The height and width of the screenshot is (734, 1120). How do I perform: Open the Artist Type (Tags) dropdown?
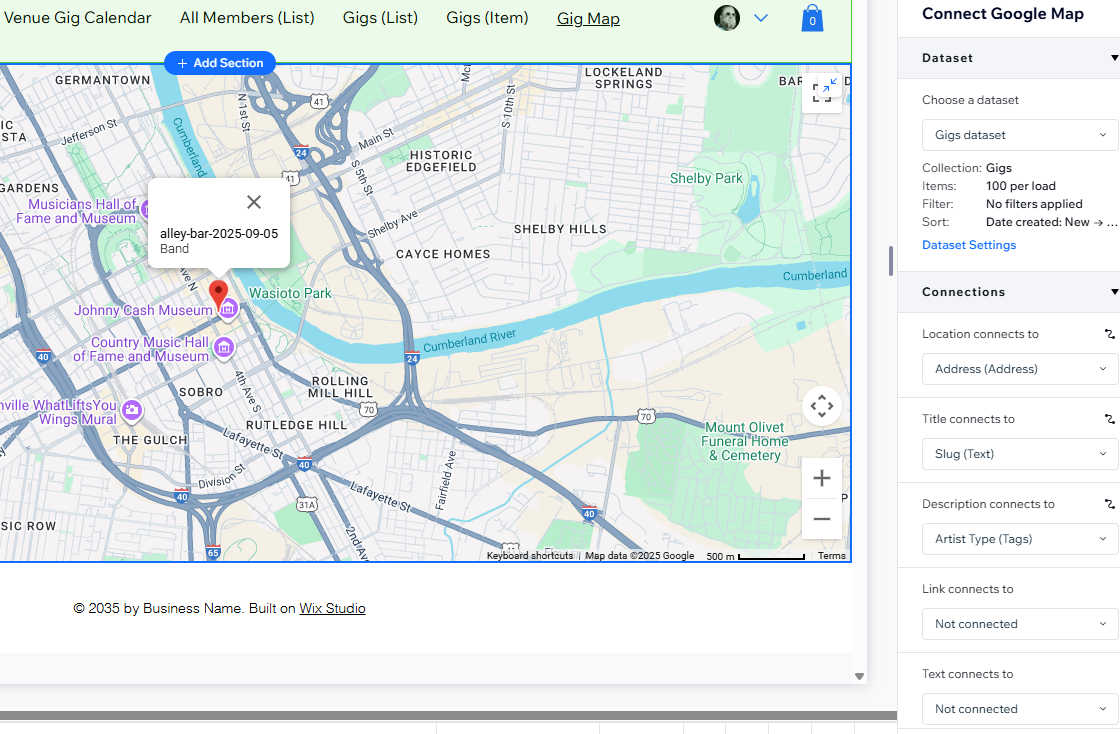point(1020,539)
